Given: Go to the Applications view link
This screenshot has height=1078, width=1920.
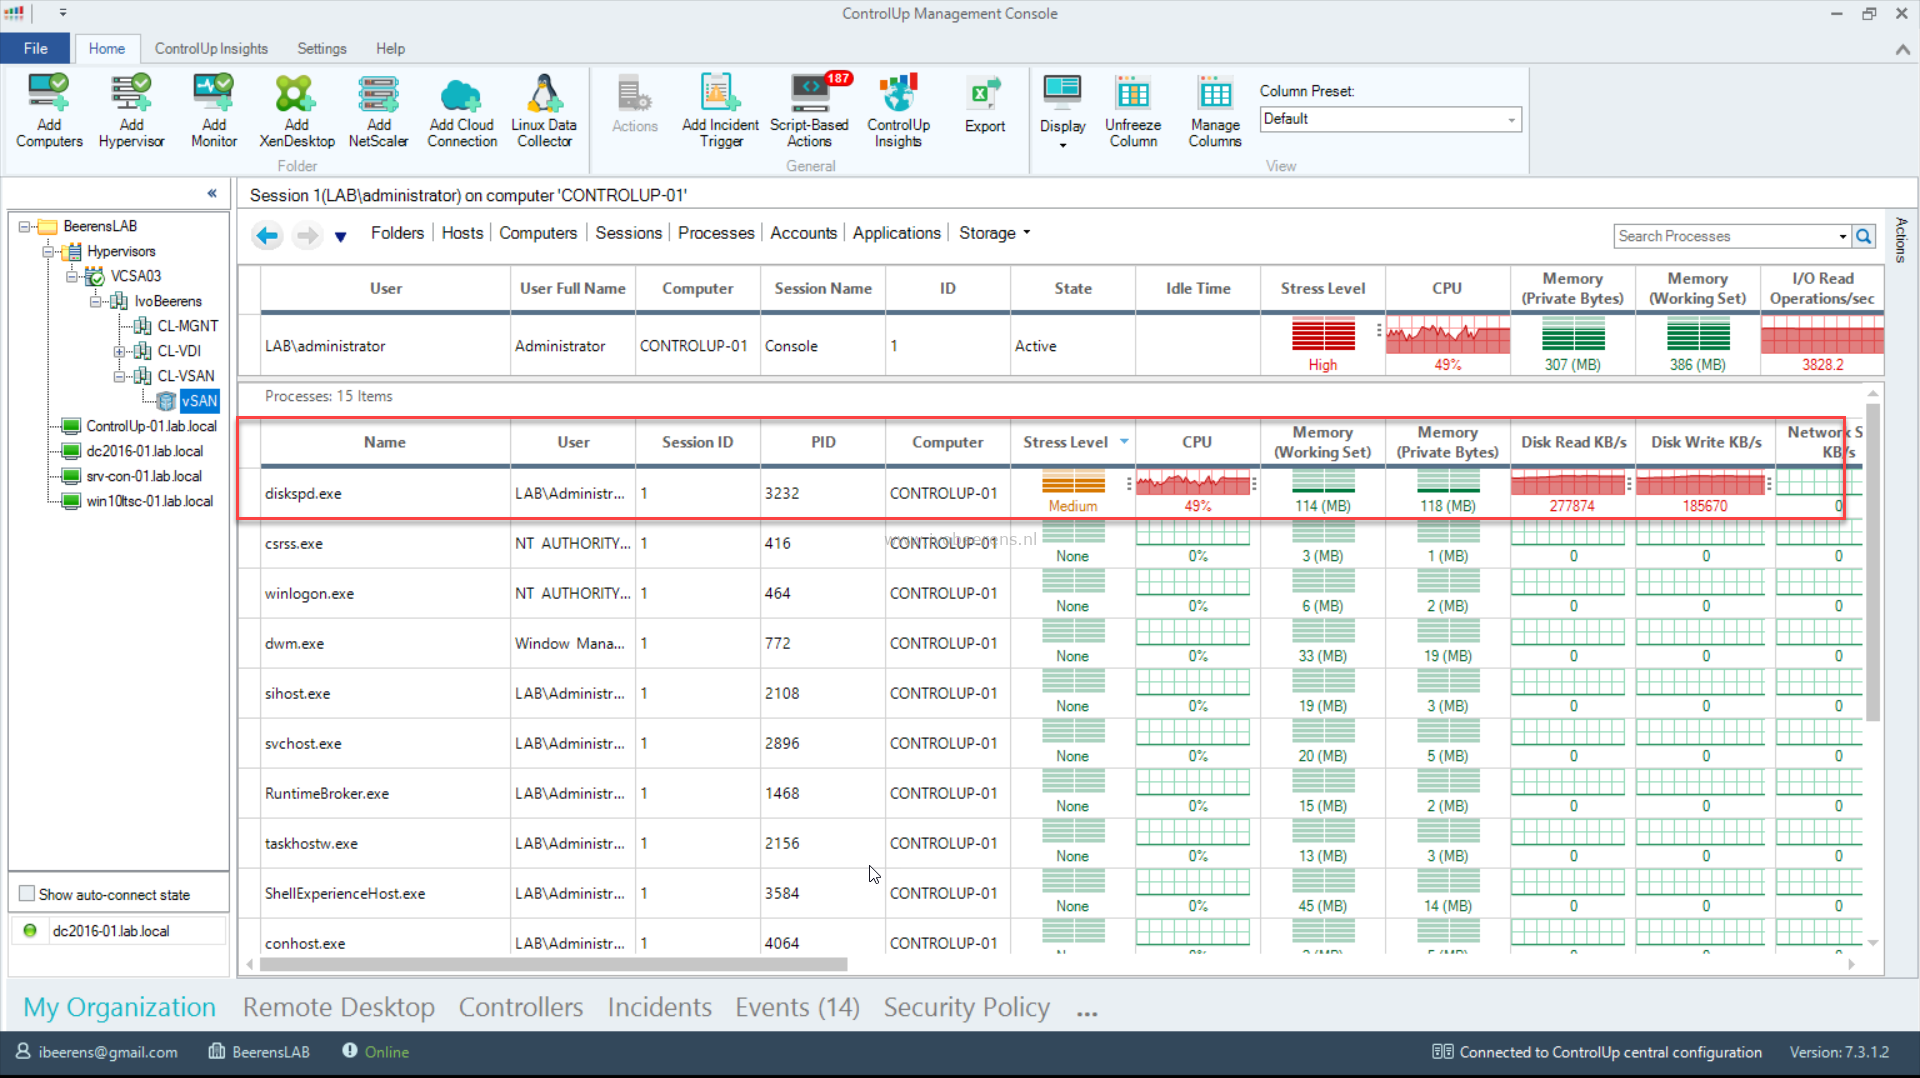Looking at the screenshot, I should [896, 233].
